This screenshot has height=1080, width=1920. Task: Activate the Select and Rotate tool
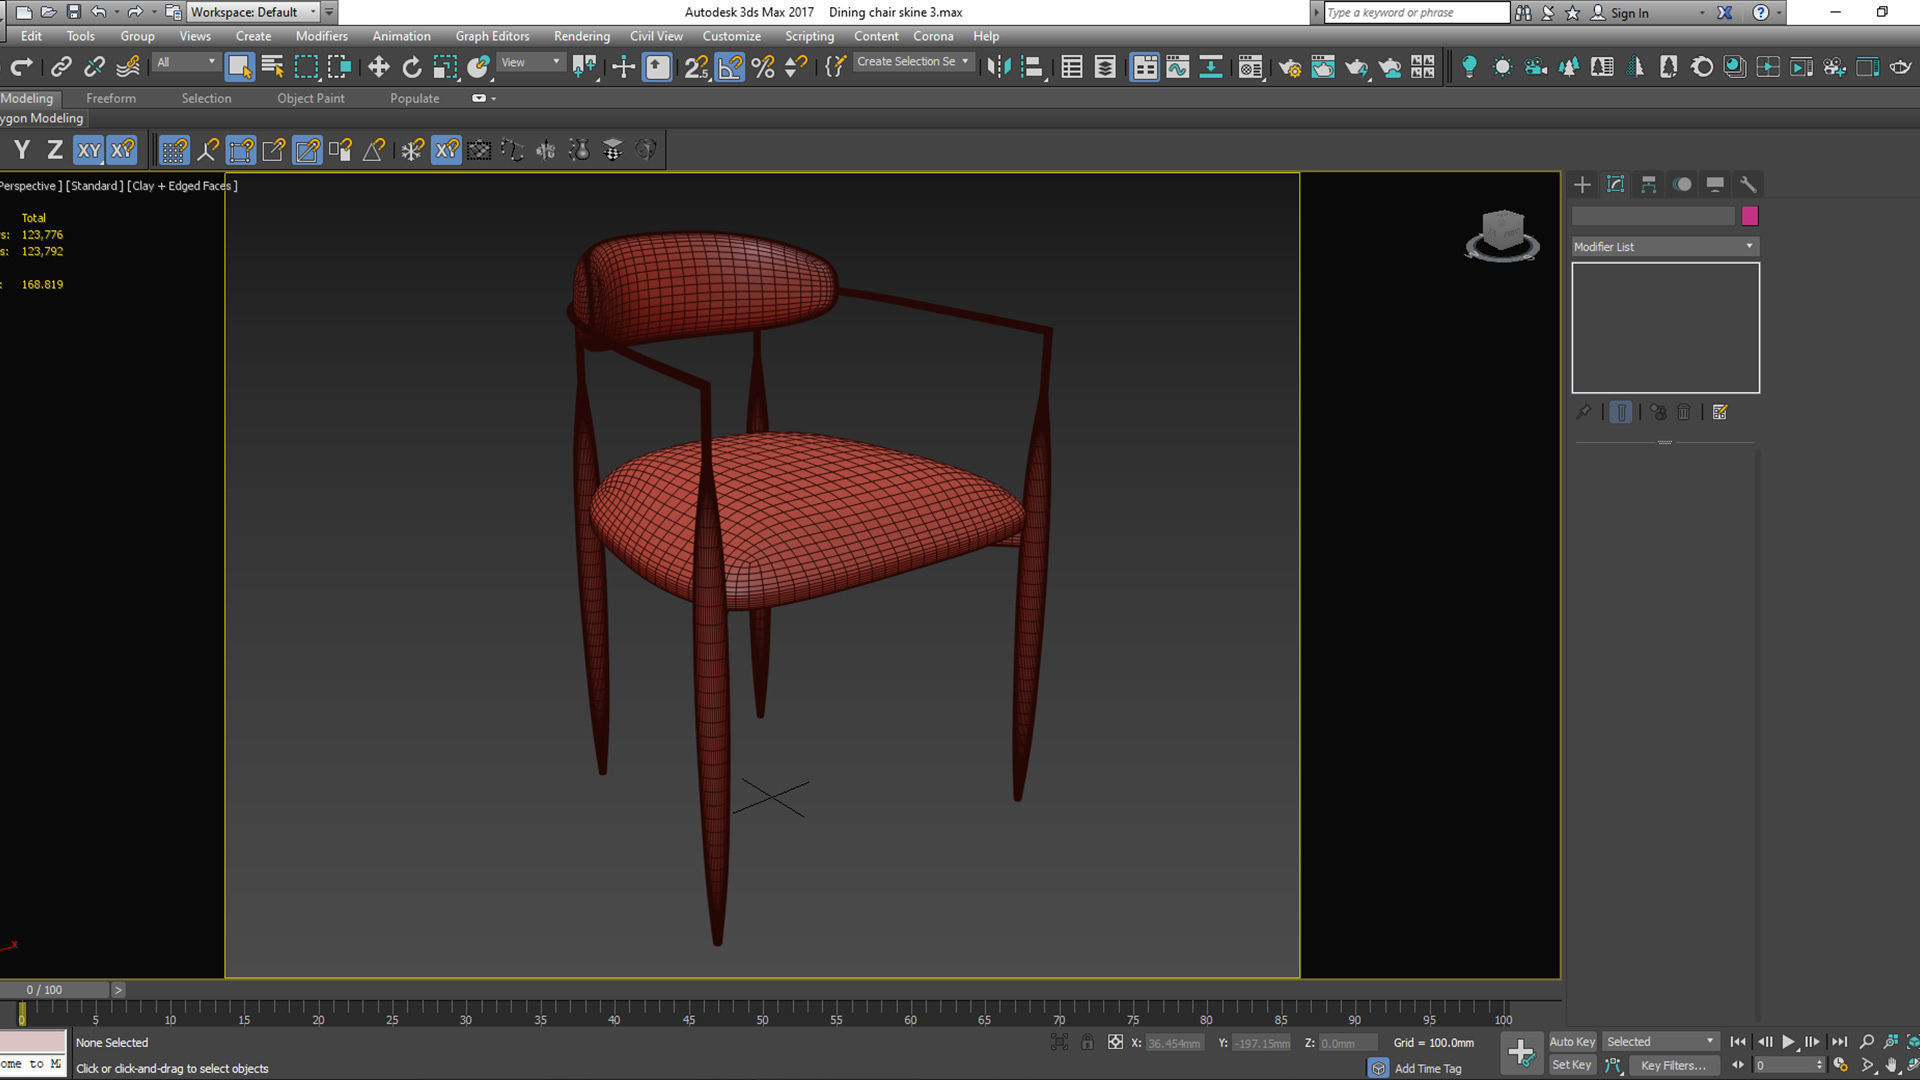click(411, 67)
